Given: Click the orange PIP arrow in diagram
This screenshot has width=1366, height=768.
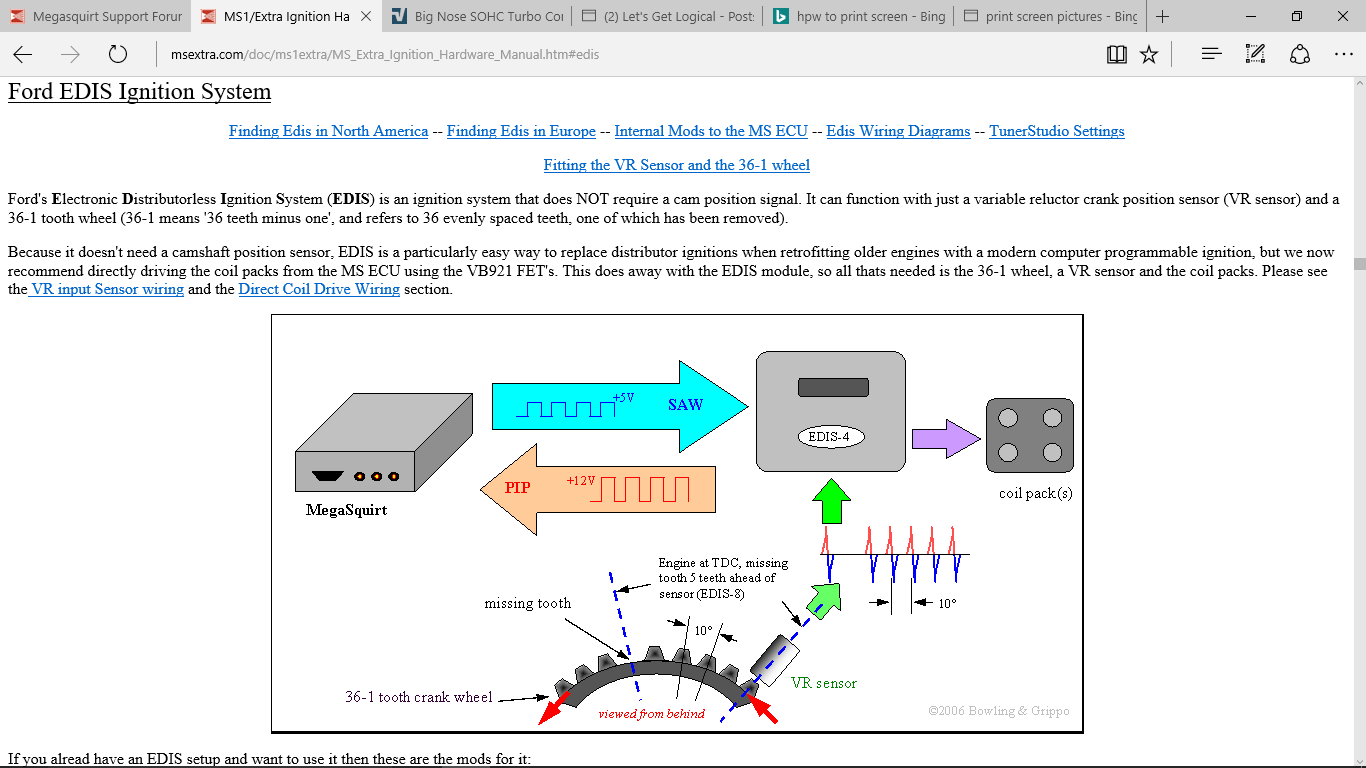Looking at the screenshot, I should [x=598, y=489].
